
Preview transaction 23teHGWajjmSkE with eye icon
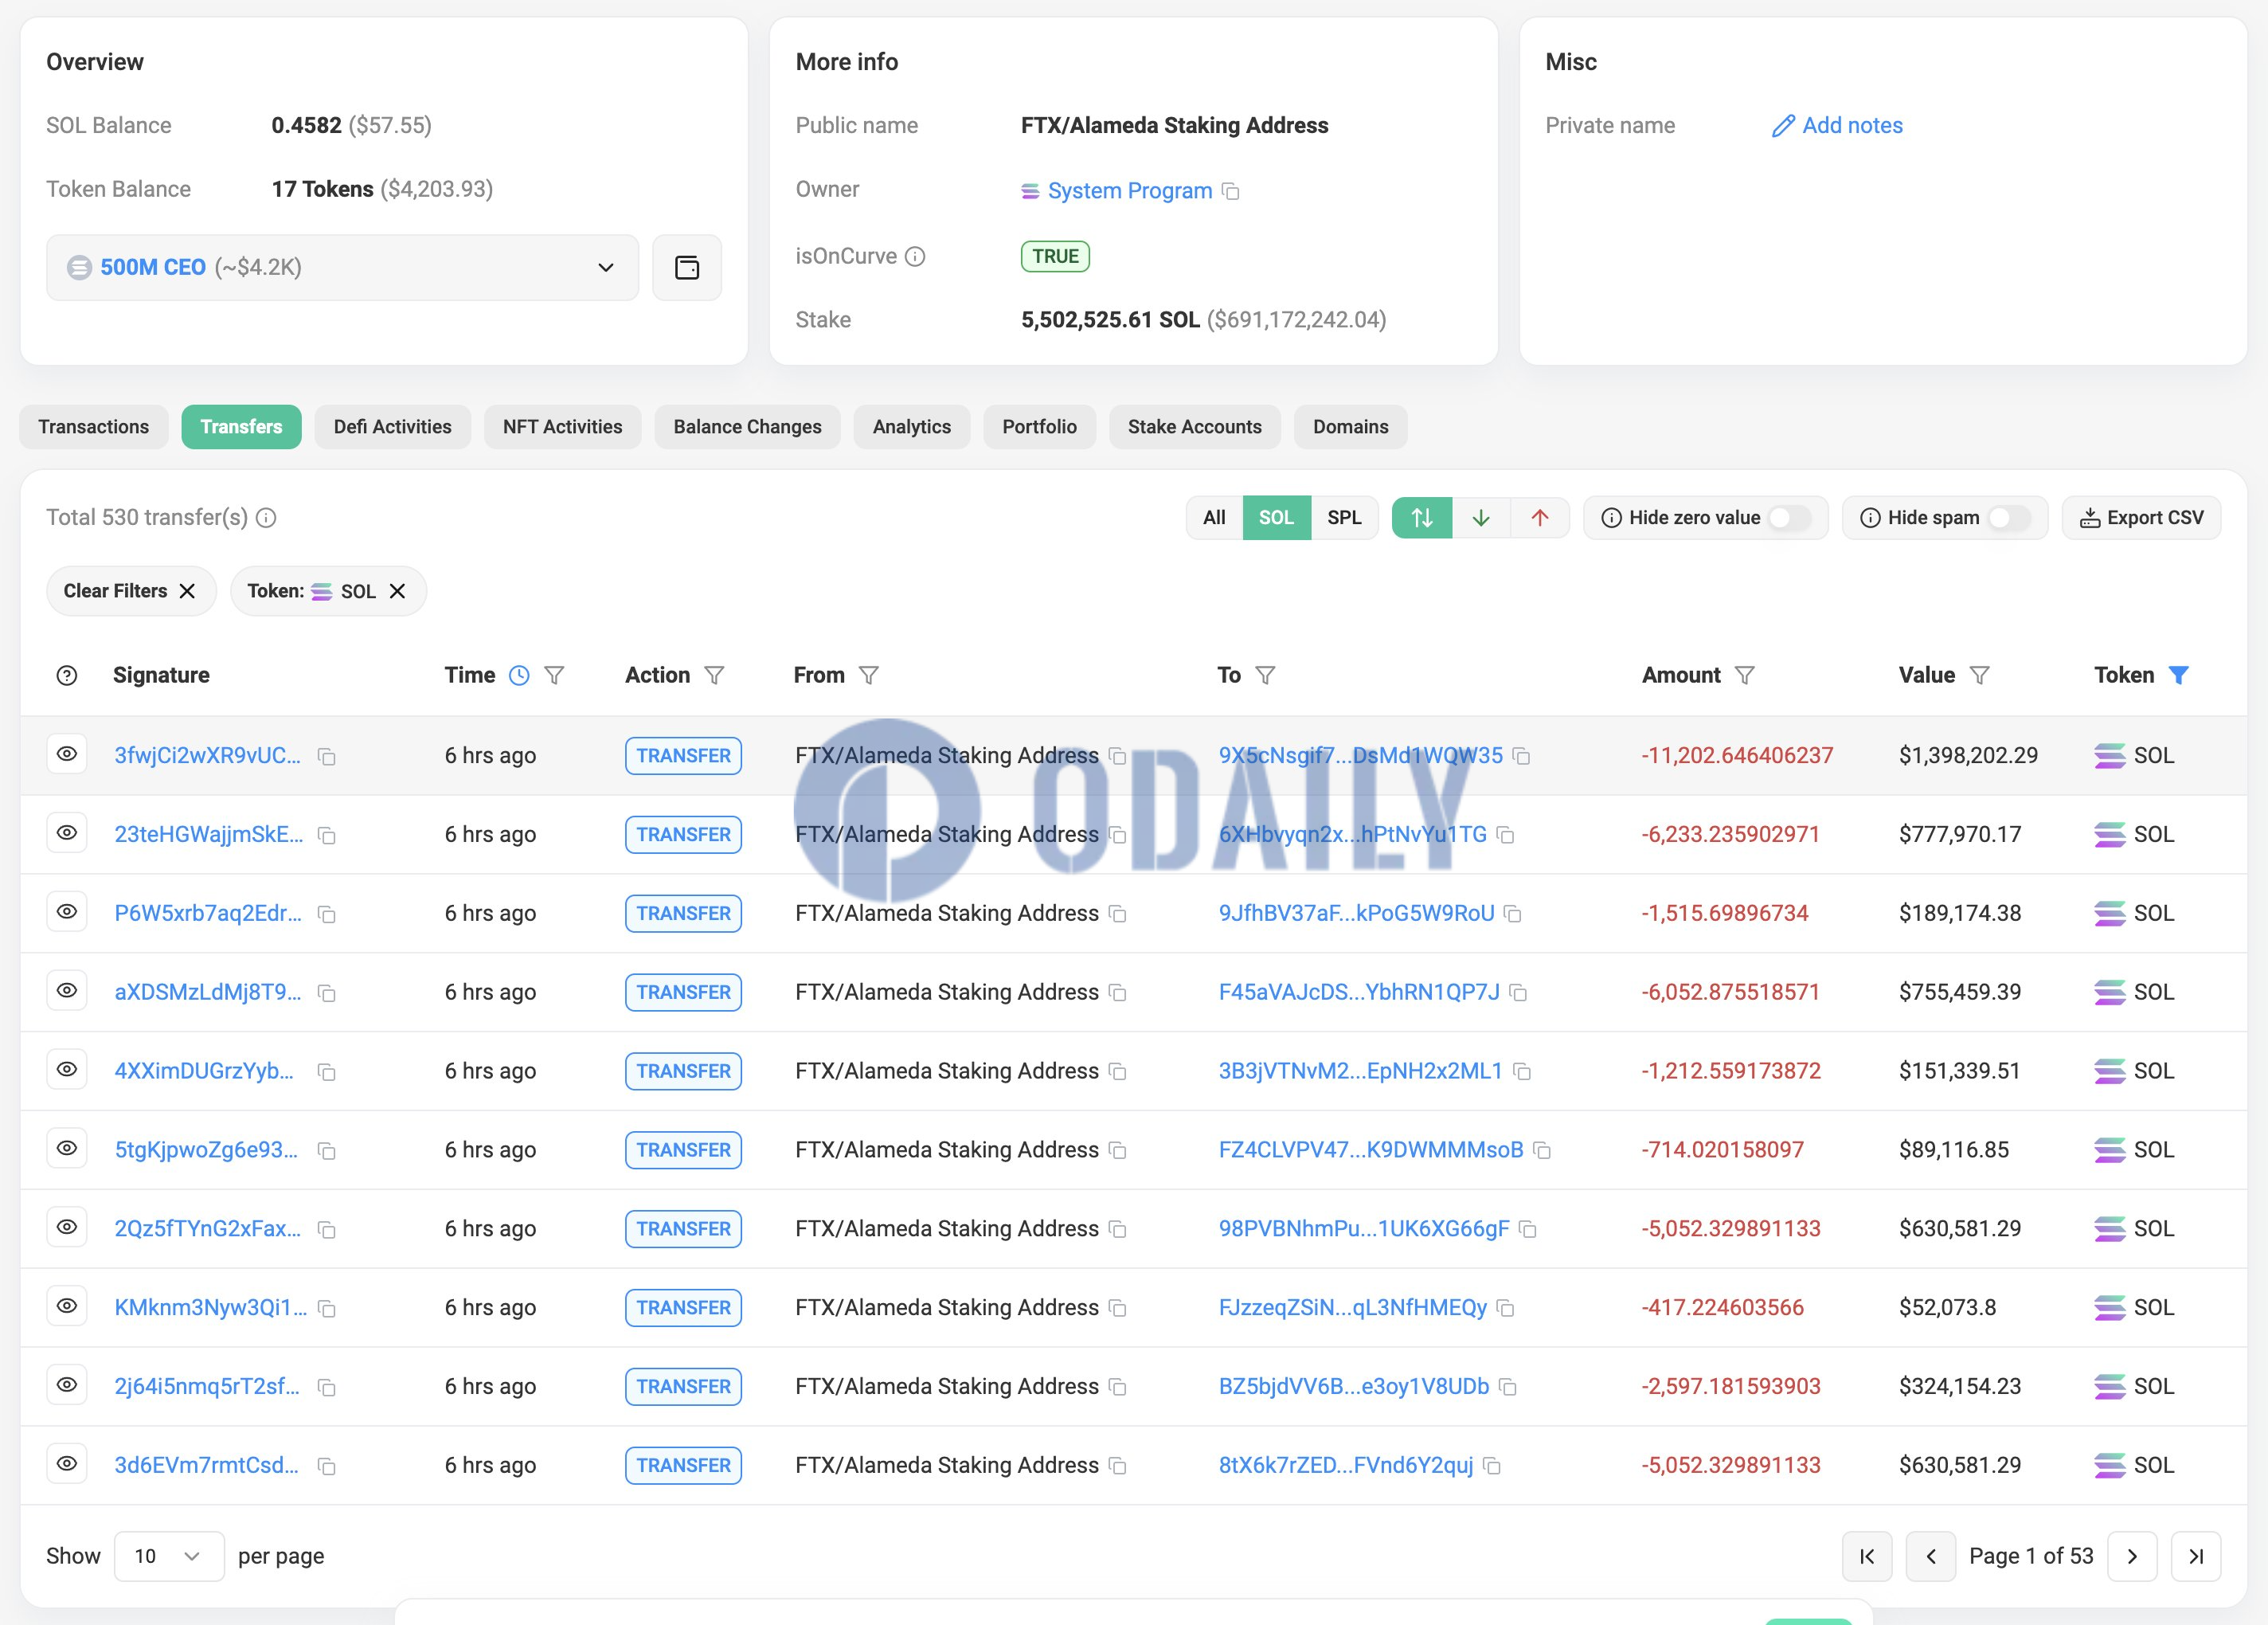point(67,833)
